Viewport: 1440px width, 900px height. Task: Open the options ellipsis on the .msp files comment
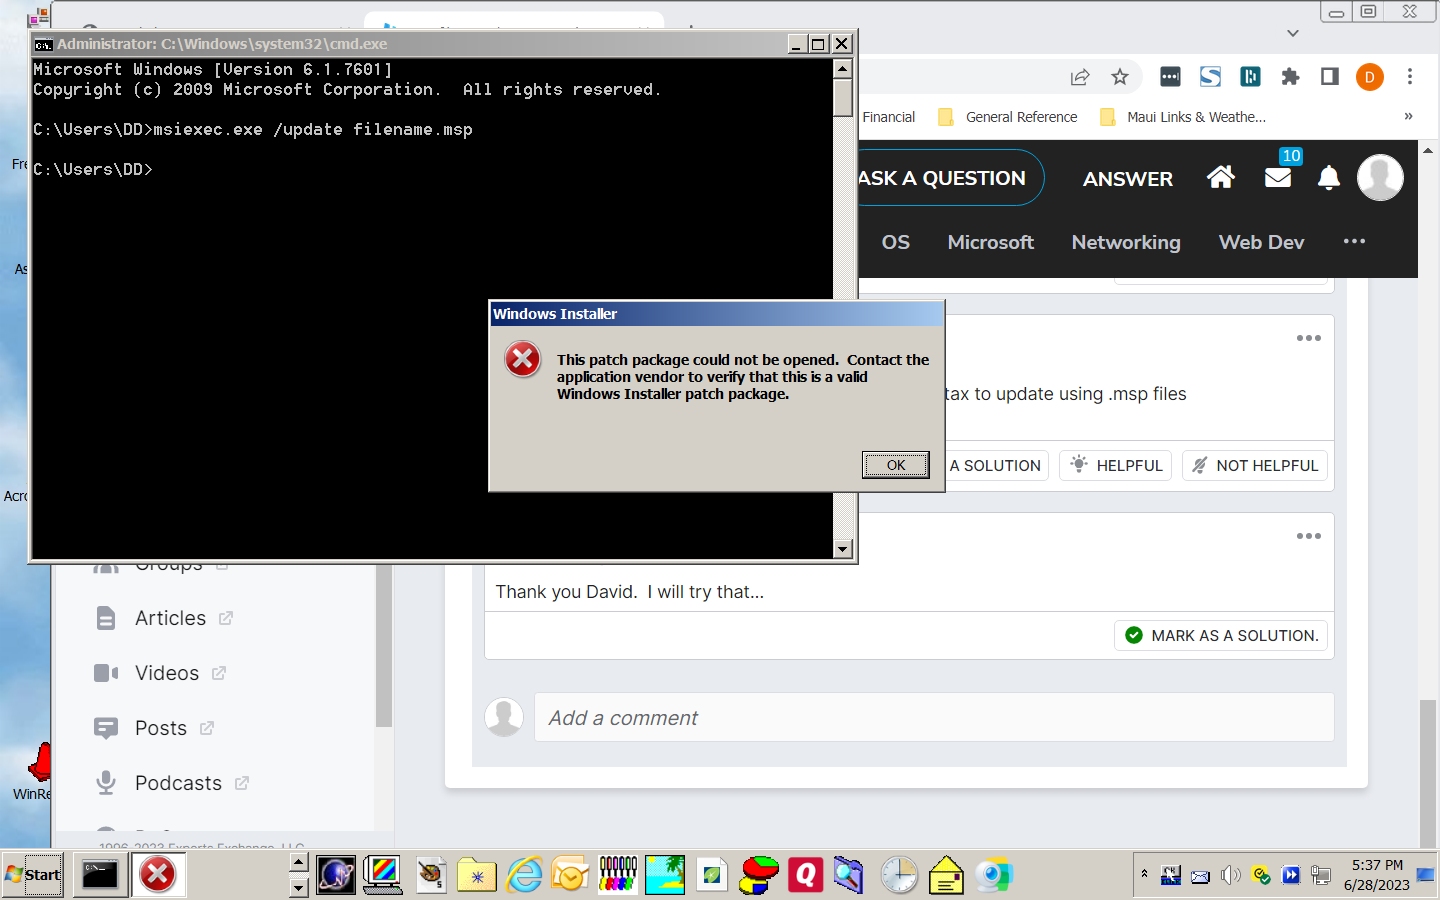(x=1309, y=338)
